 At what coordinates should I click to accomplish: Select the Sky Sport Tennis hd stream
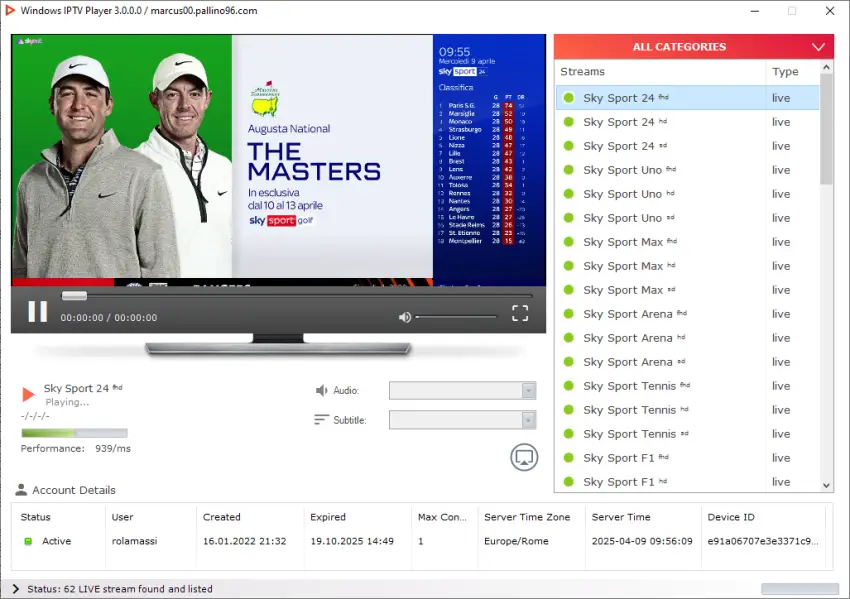pos(687,410)
